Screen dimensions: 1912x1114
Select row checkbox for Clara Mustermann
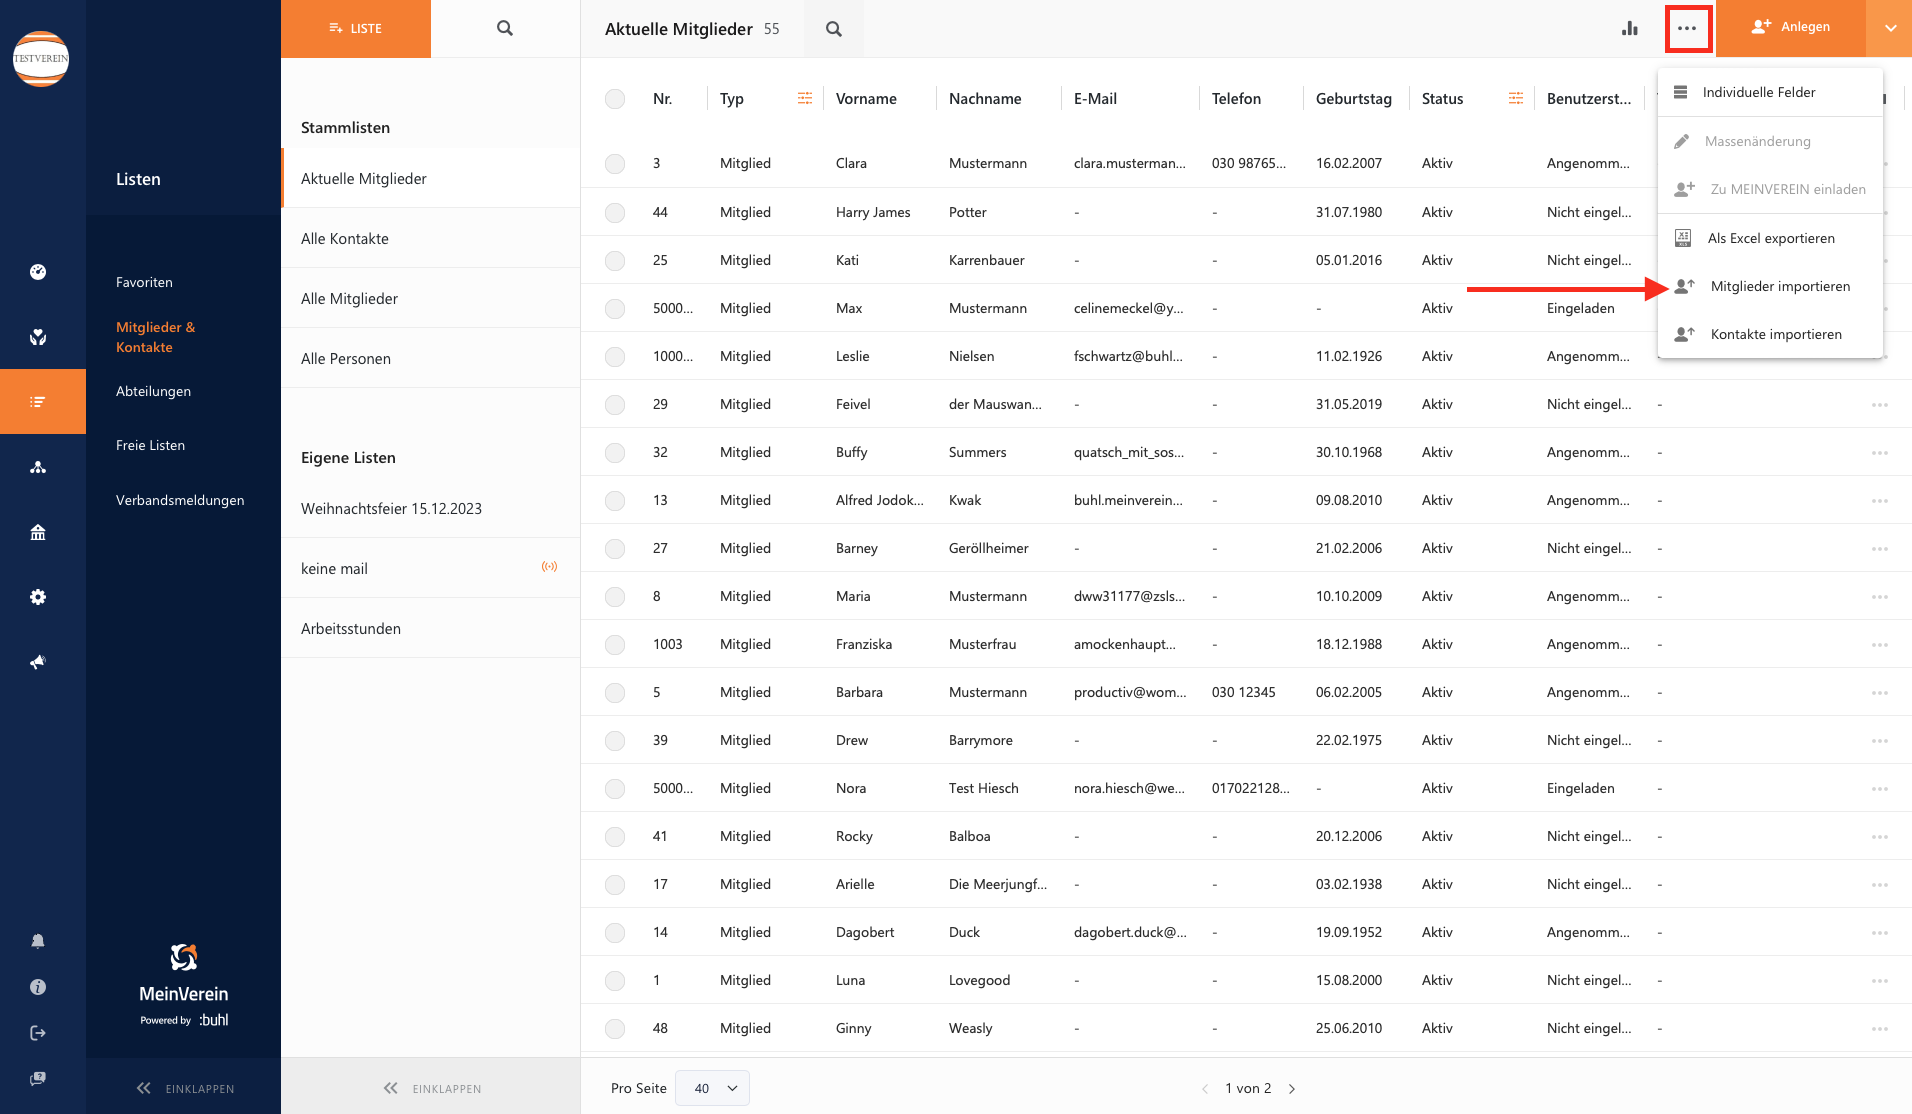[615, 164]
